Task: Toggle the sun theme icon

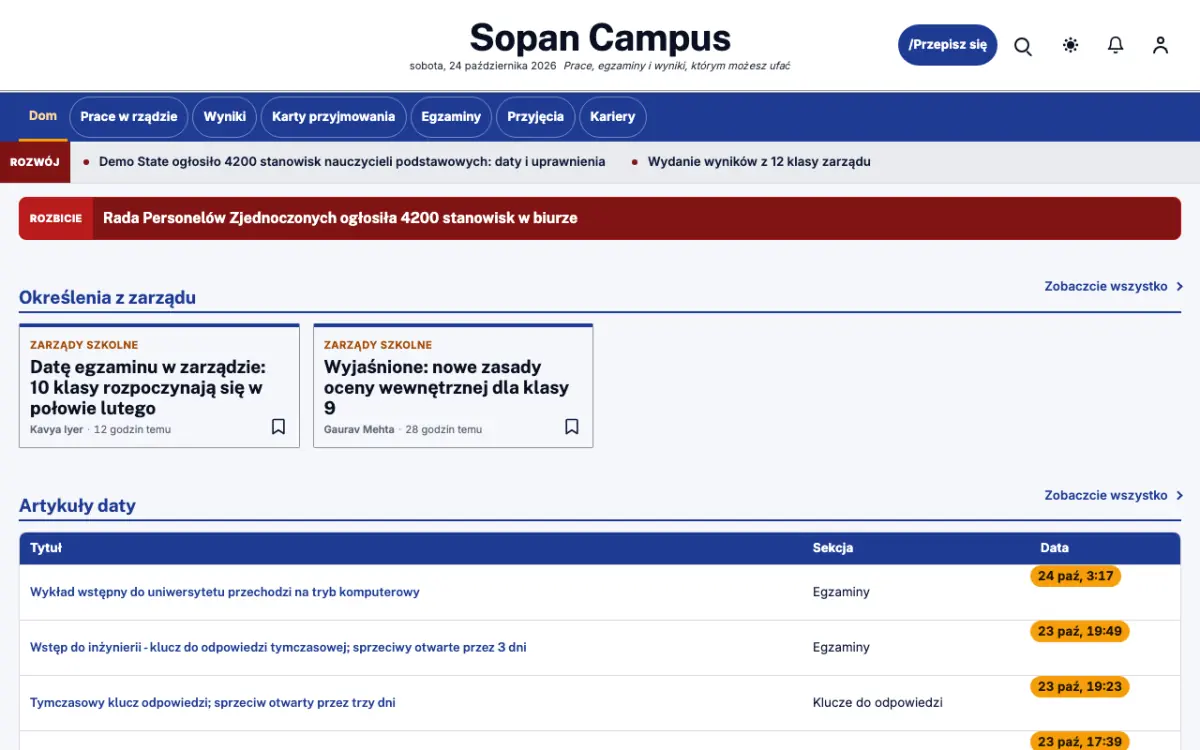Action: tap(1071, 45)
